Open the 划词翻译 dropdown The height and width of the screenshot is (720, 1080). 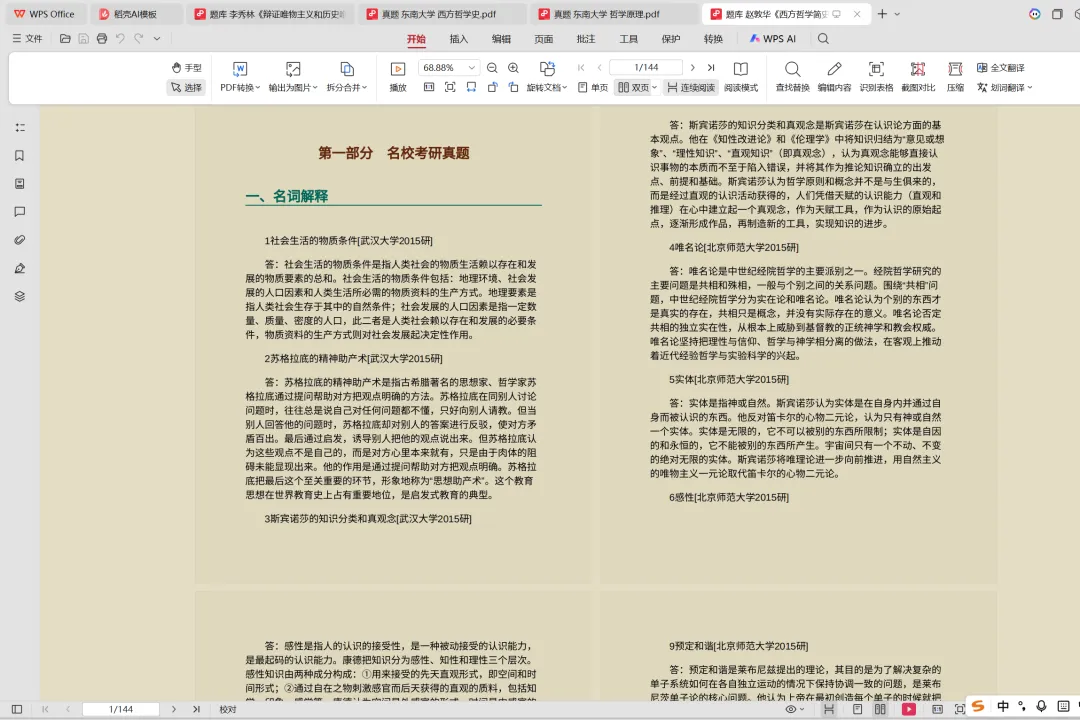[1005, 88]
